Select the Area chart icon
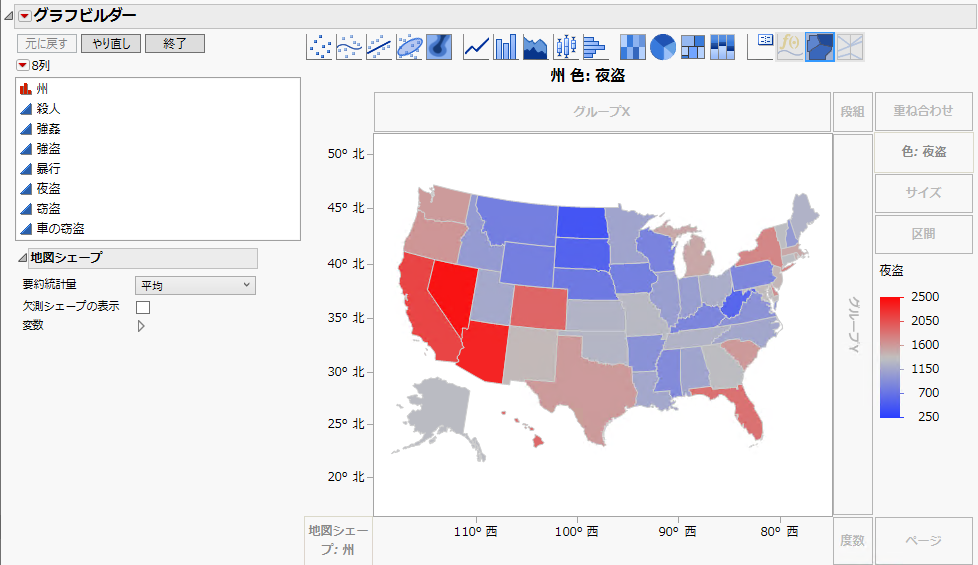This screenshot has height=565, width=978. (535, 47)
